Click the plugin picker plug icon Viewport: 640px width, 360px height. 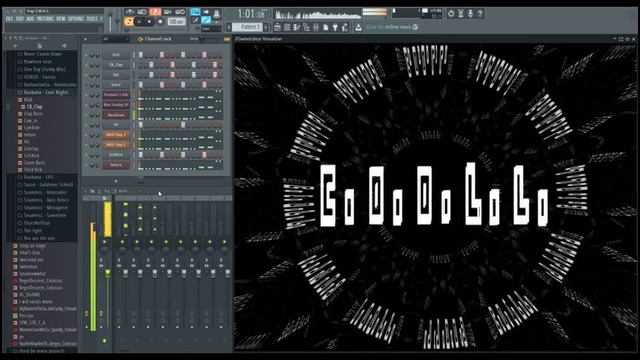[x=335, y=27]
